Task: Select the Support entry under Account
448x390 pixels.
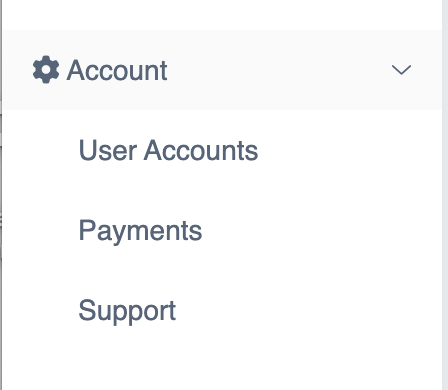Action: [127, 311]
